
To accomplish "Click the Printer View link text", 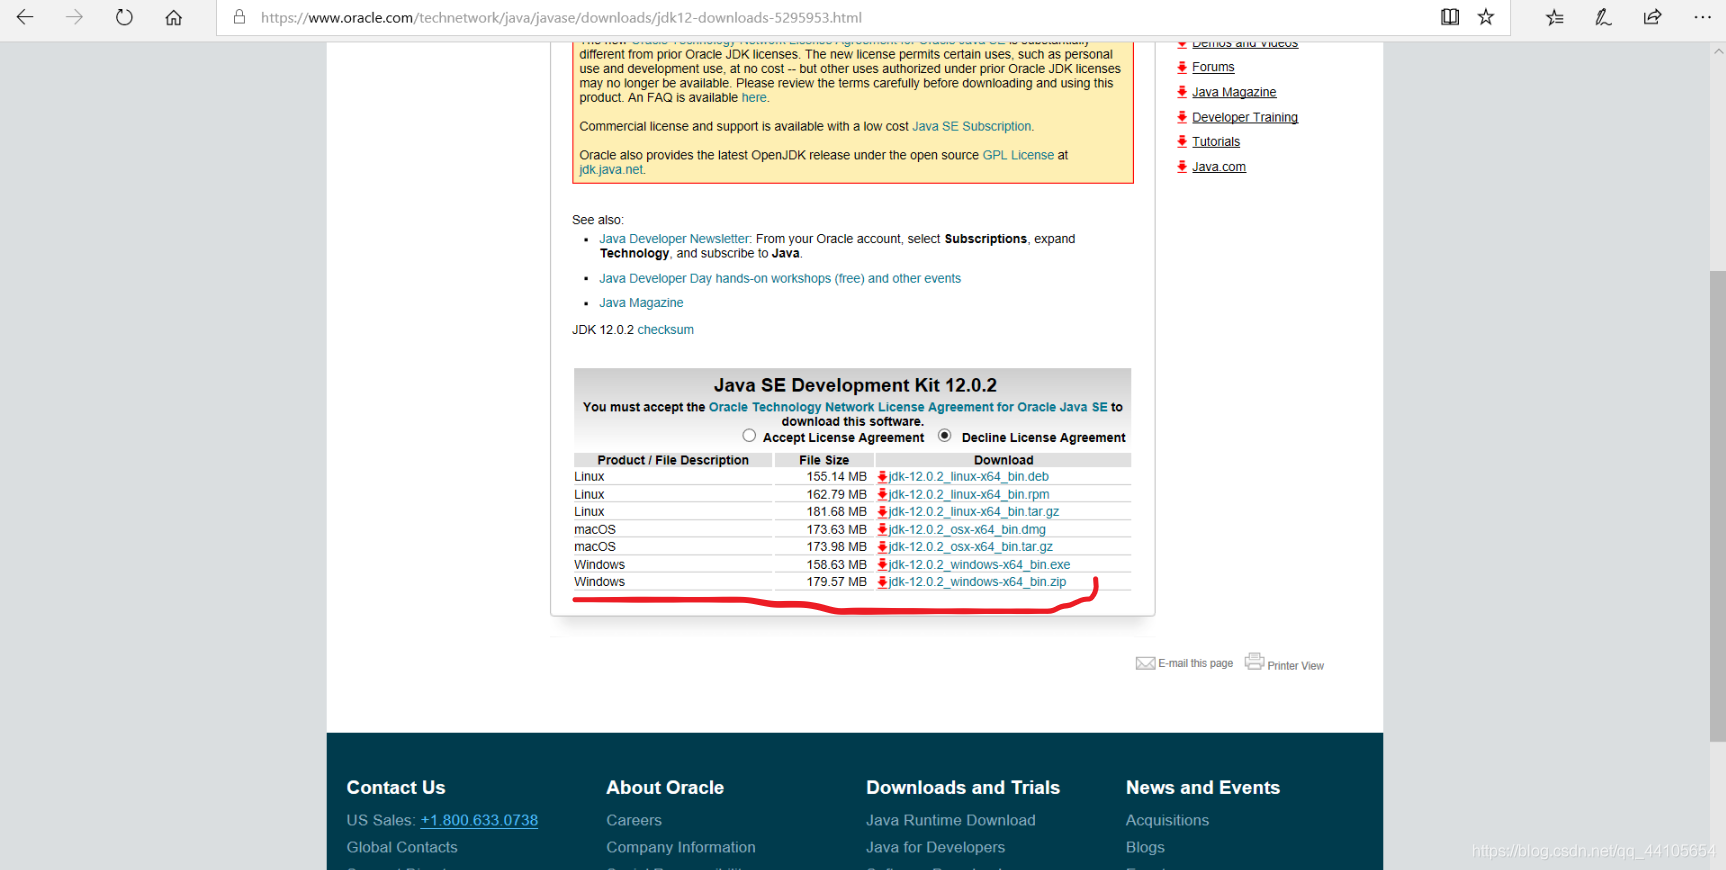I will click(x=1295, y=666).
